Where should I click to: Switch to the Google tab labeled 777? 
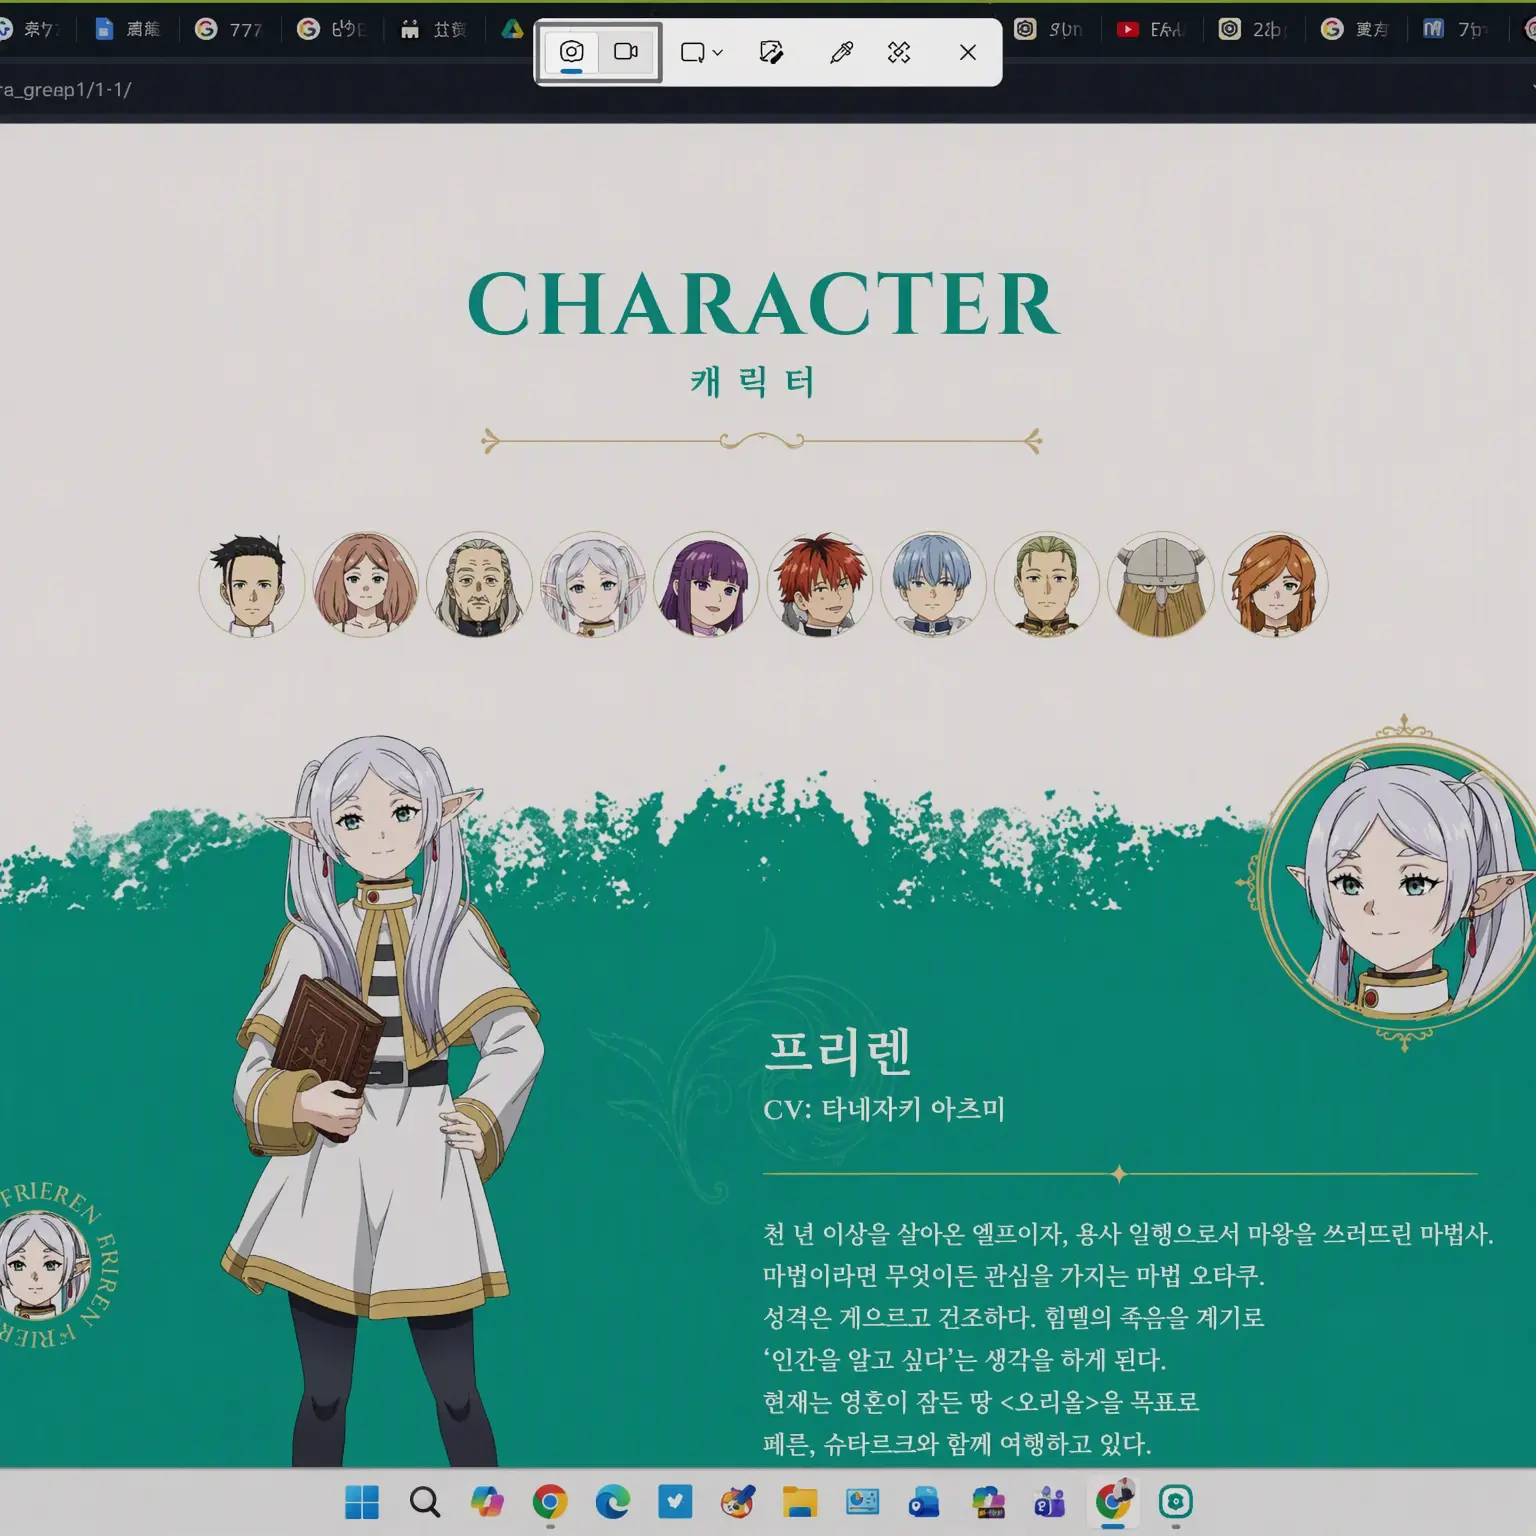[229, 29]
